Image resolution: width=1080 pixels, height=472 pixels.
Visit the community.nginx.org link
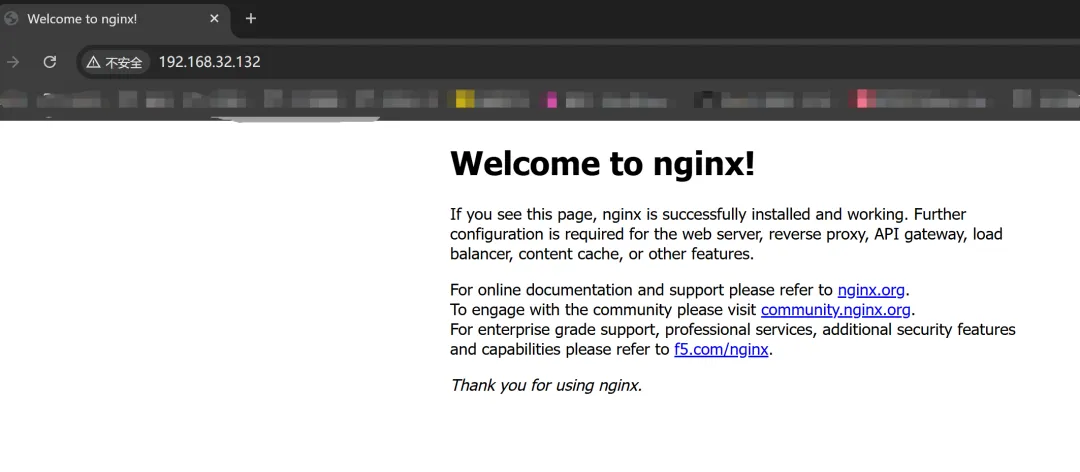[x=835, y=309]
